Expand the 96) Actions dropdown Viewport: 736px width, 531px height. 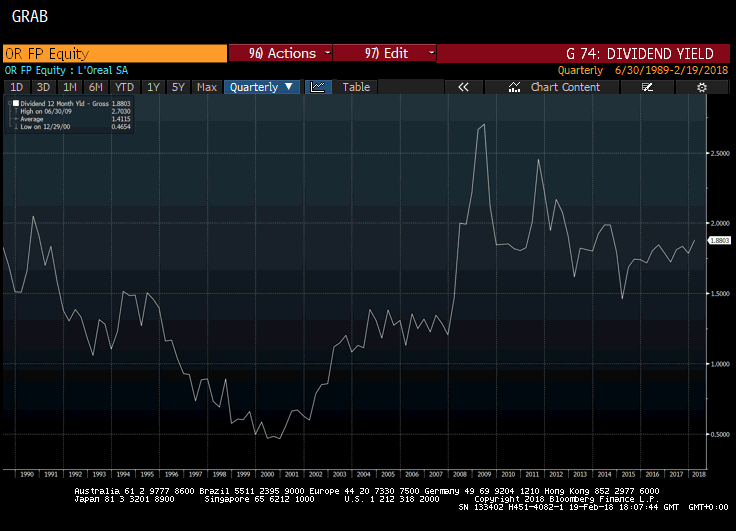click(280, 53)
